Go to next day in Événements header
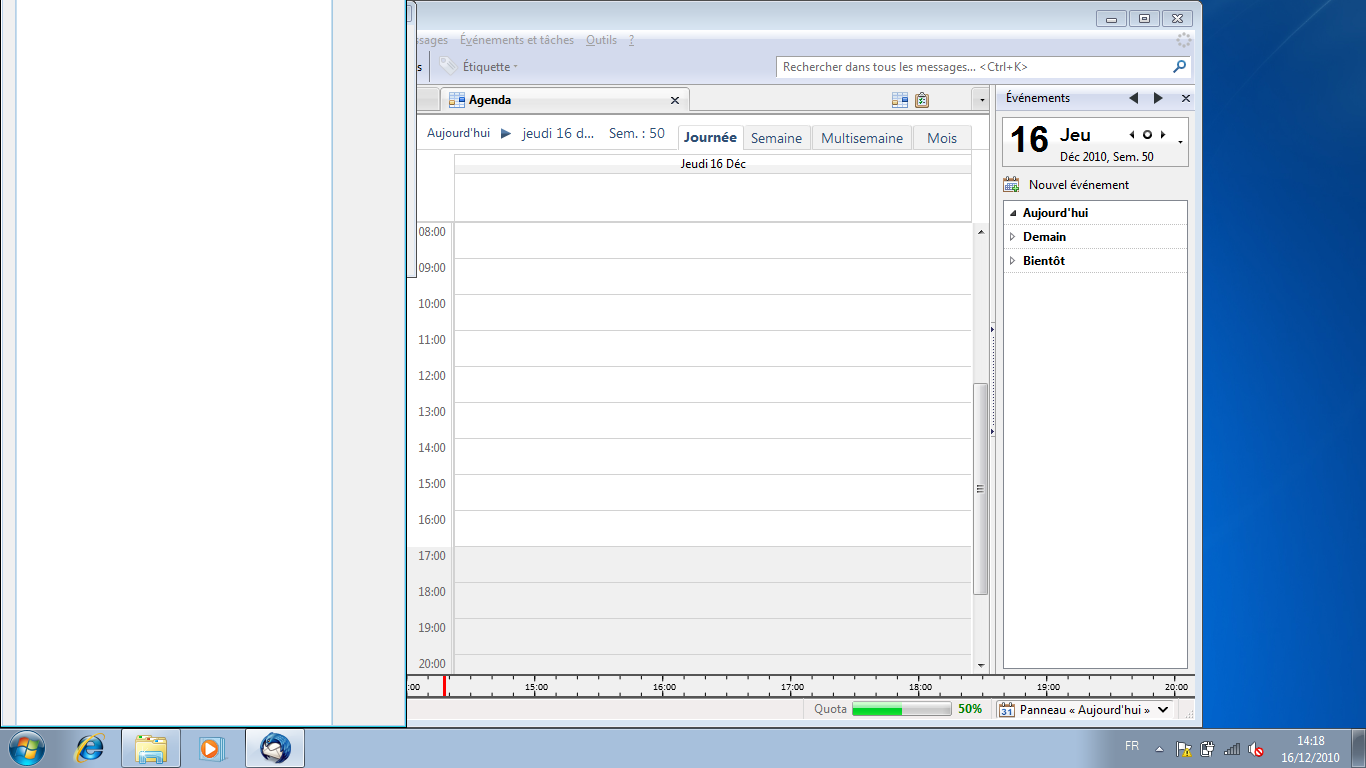This screenshot has width=1366, height=768. [x=1158, y=98]
